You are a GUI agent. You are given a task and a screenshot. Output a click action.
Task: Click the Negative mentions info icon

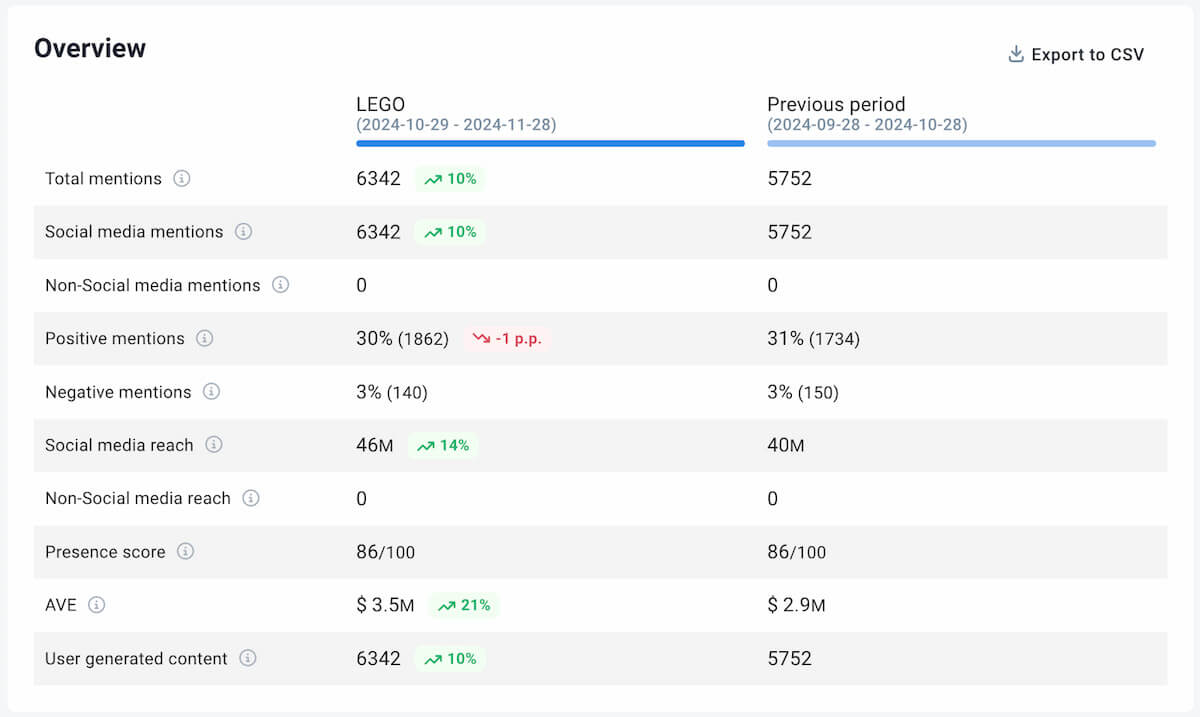click(x=212, y=392)
